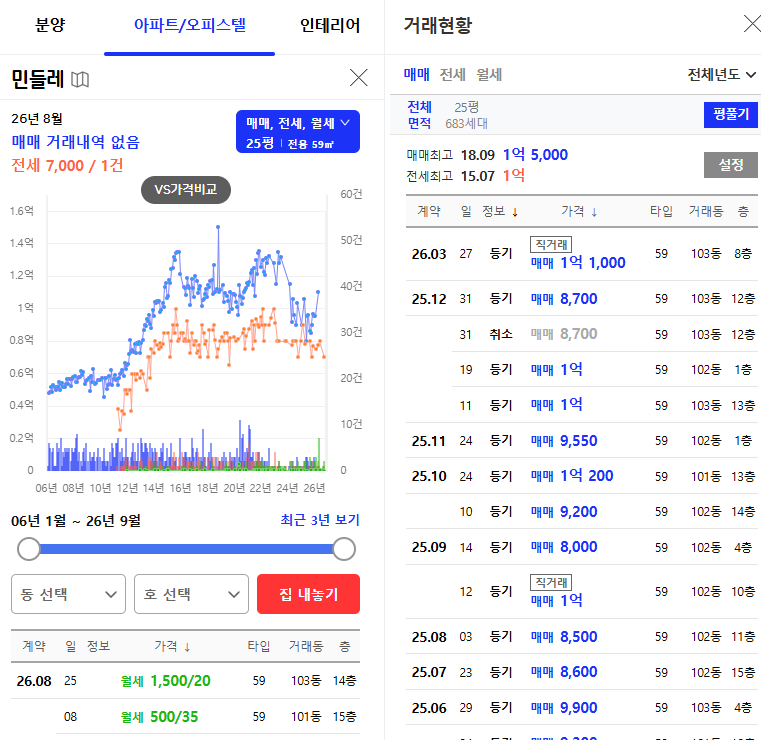Click the 매매 8,700 등기 row price
The image size is (761, 740).
tap(564, 298)
